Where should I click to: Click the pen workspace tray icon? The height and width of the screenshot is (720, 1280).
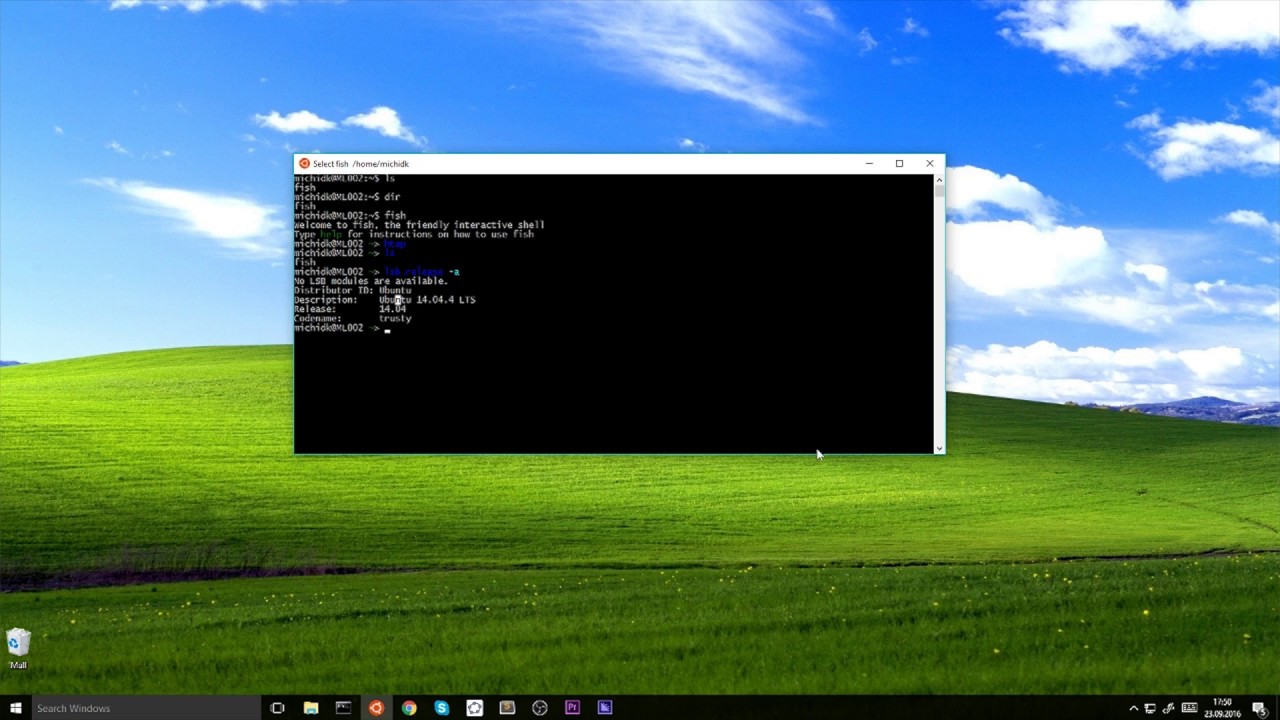pyautogui.click(x=1169, y=708)
